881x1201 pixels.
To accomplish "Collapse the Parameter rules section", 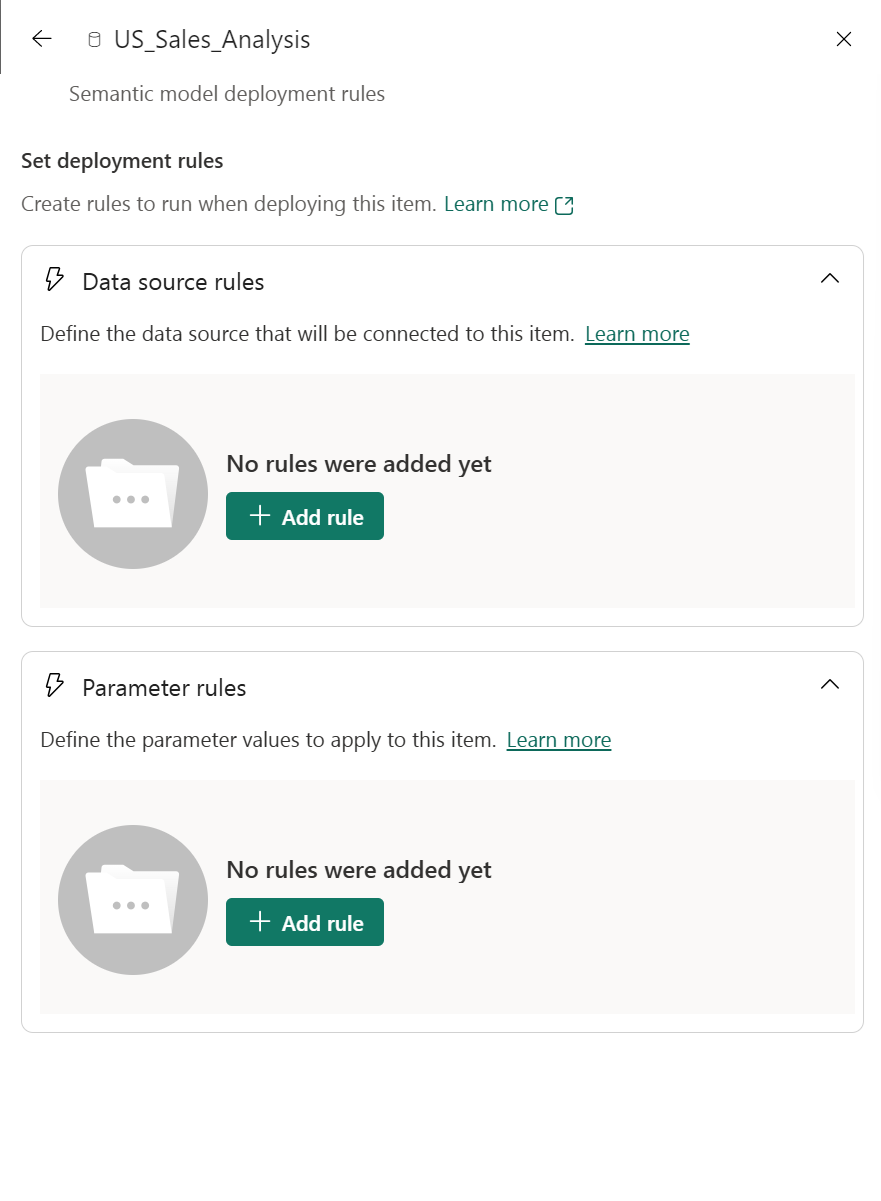I will tap(829, 684).
